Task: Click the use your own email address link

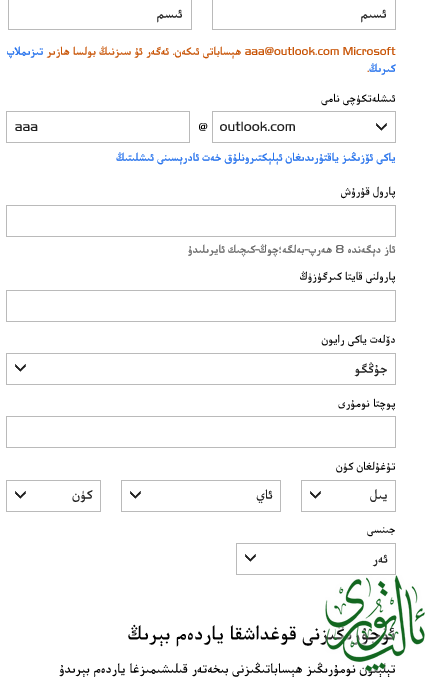Action: pos(256,158)
